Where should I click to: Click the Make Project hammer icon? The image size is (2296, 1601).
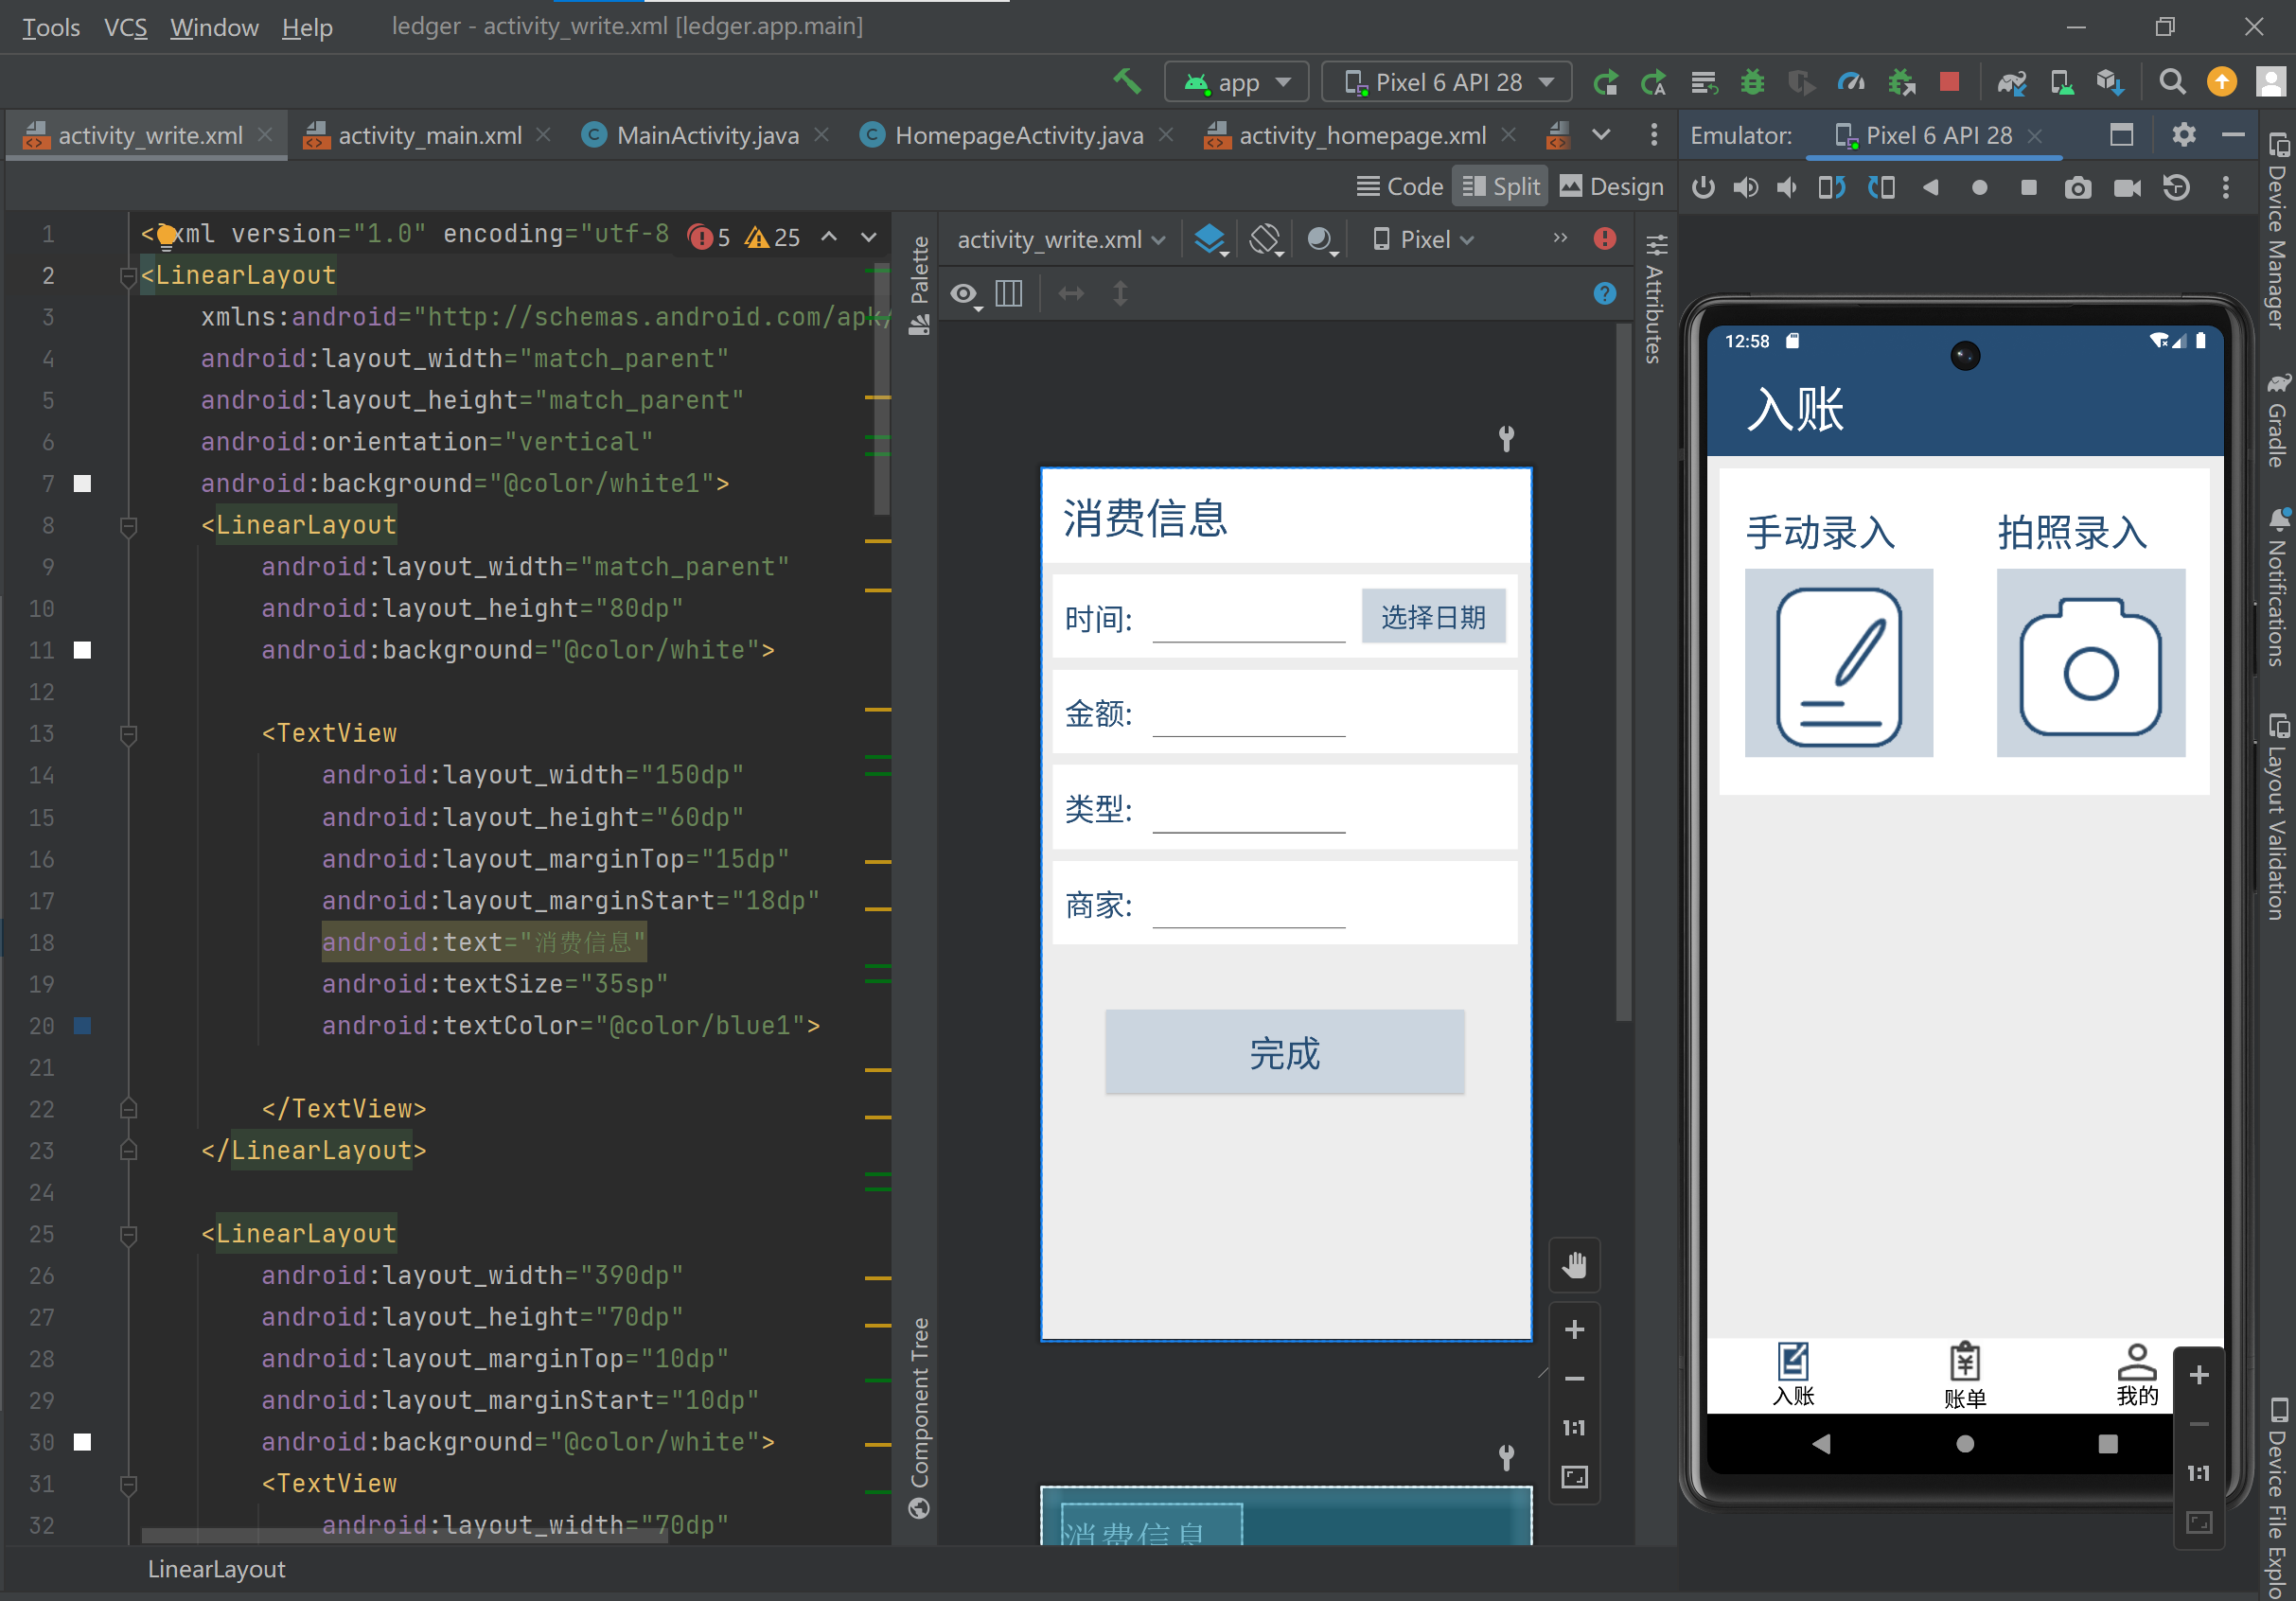(1127, 81)
